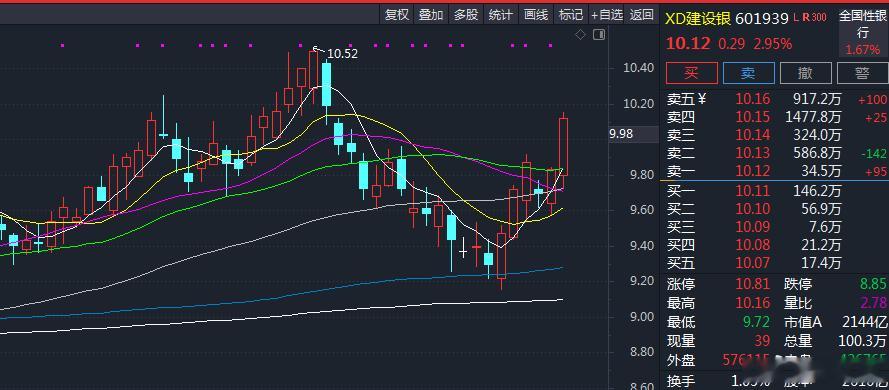This screenshot has height=390, width=889.
Task: Click 量比 value 2.78
Action: (x=873, y=303)
